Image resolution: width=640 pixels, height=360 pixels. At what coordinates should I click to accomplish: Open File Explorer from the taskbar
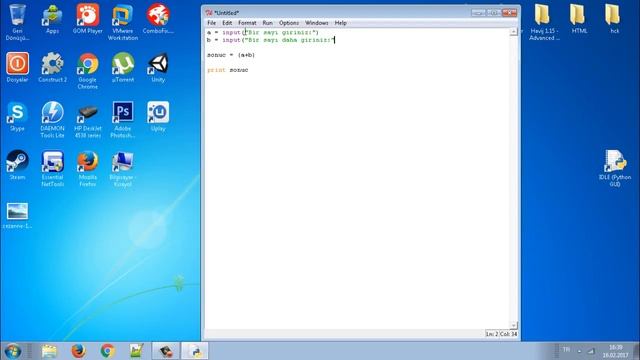click(x=49, y=351)
